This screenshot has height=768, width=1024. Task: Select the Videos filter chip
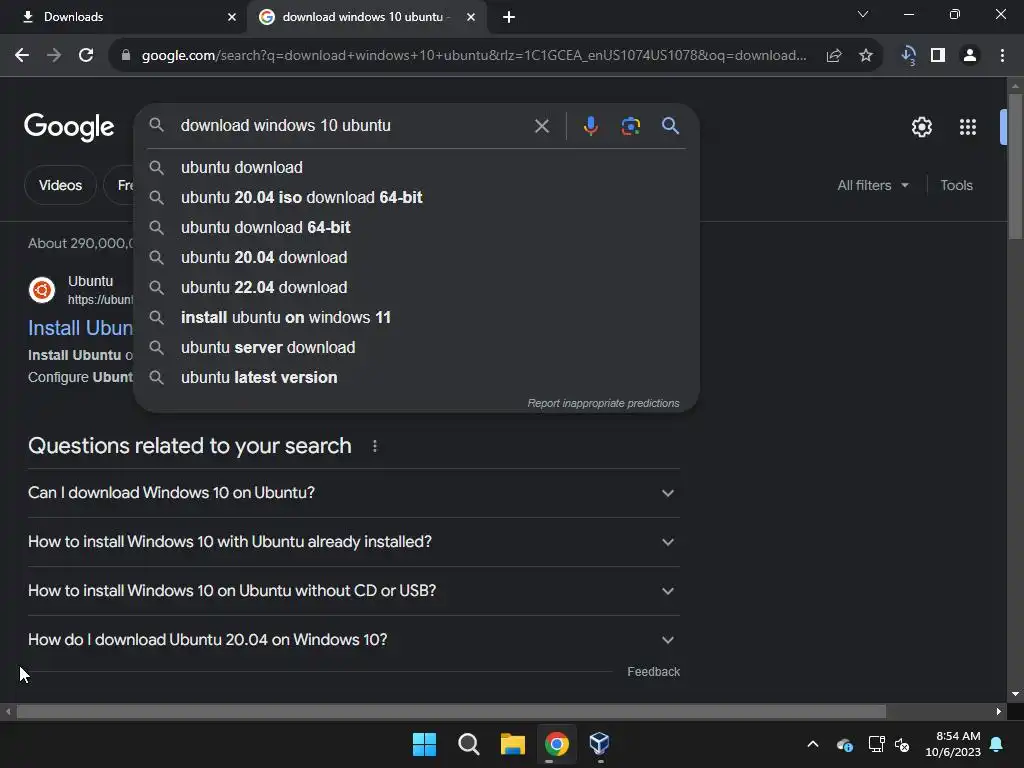pos(60,185)
